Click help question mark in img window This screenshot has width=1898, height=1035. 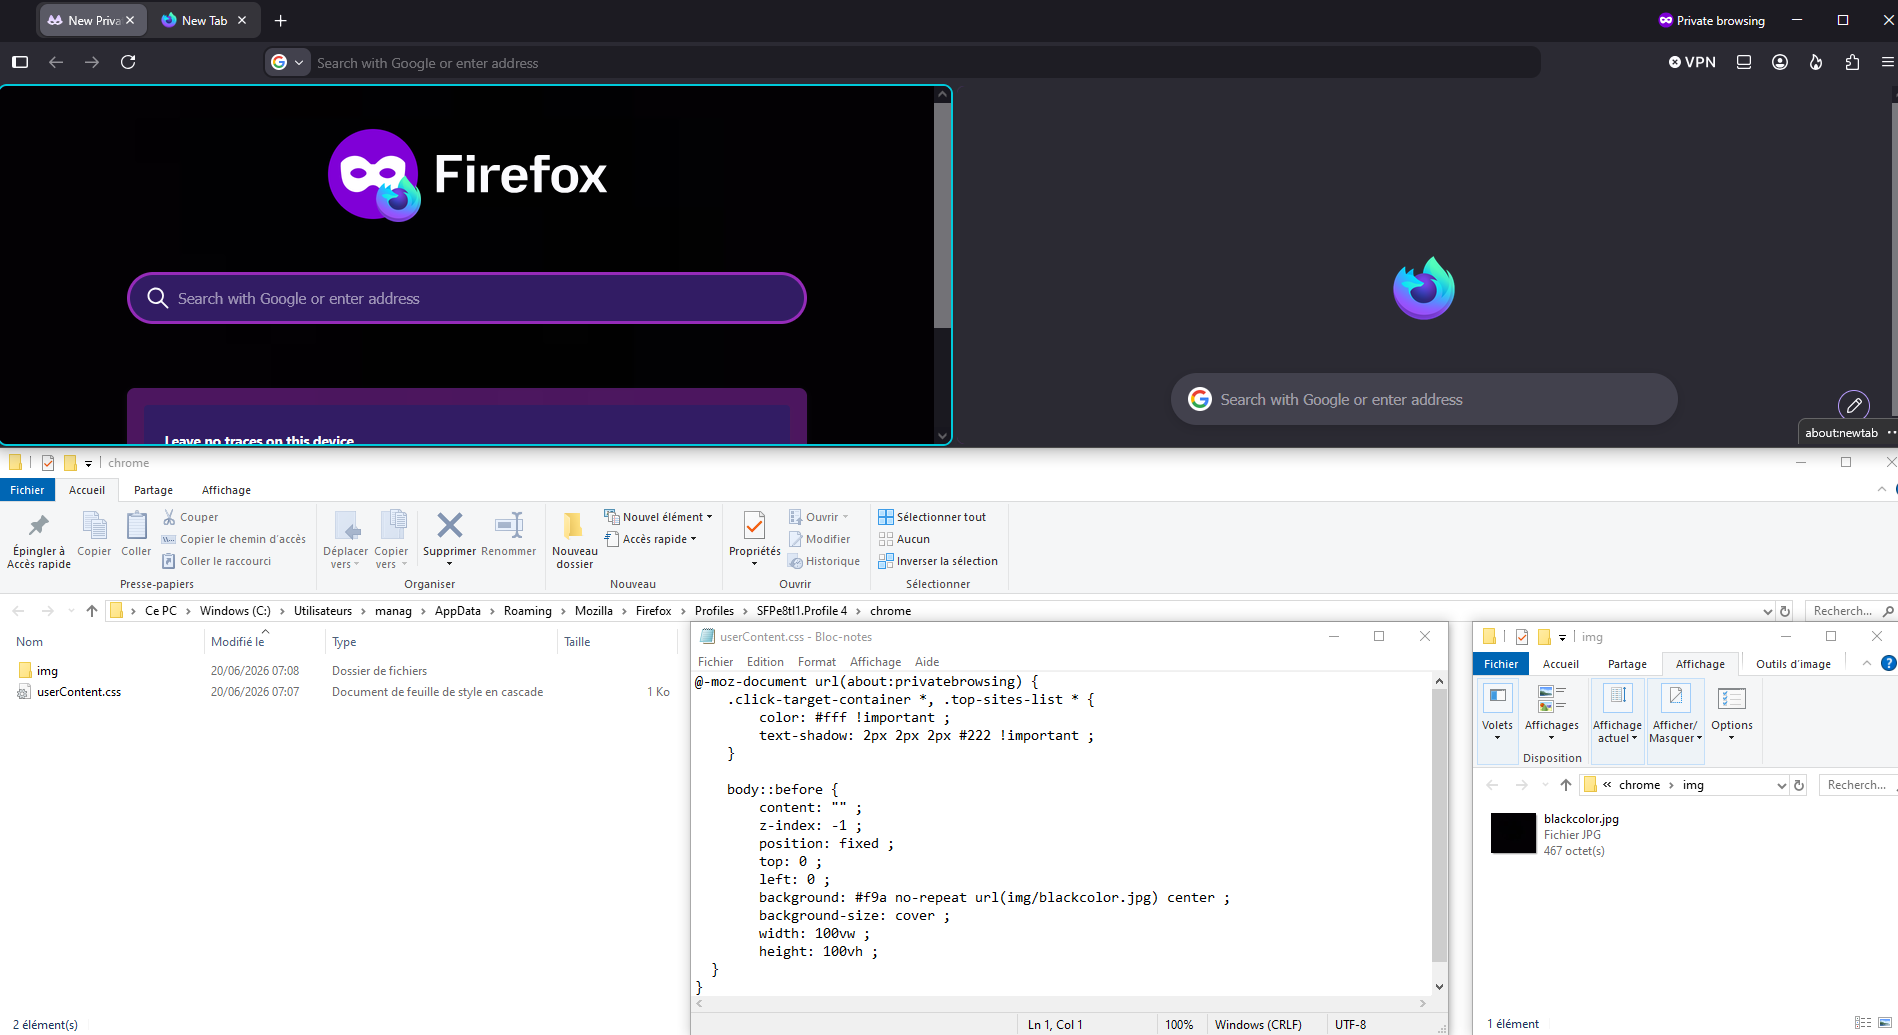(x=1889, y=663)
